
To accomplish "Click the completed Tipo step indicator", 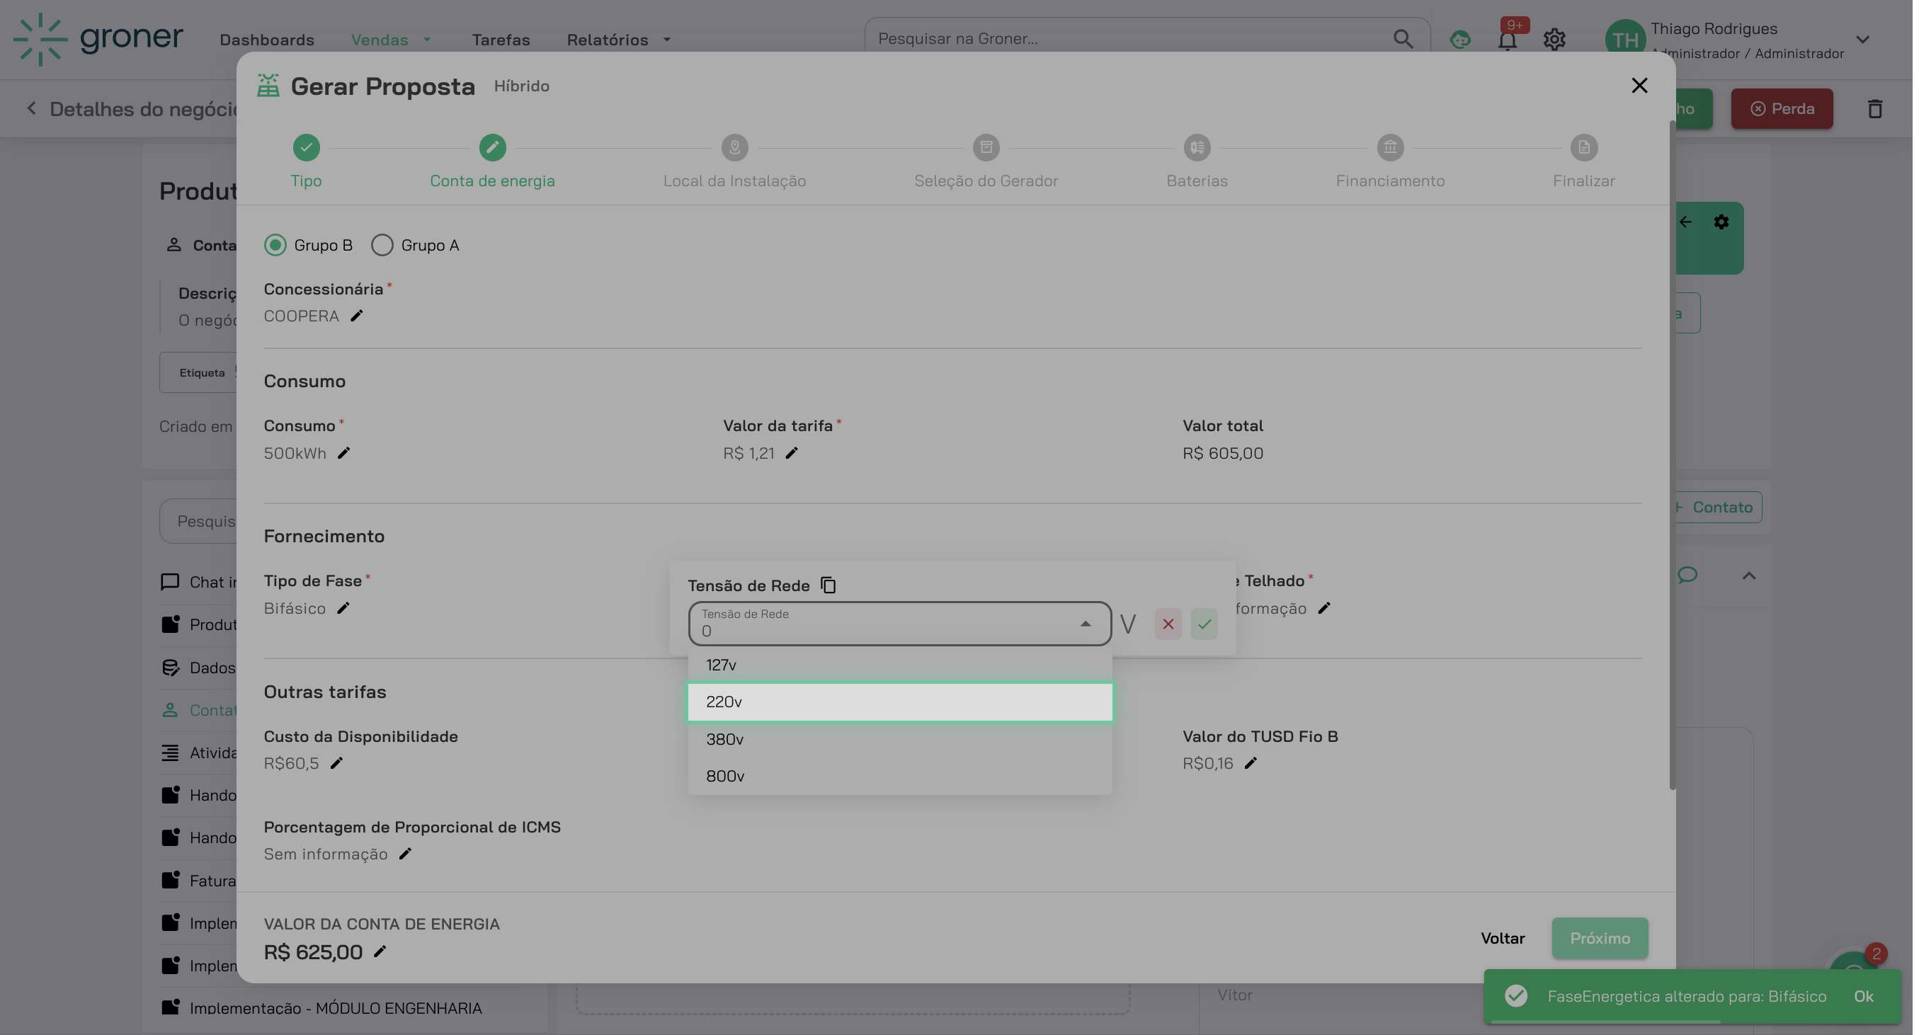I will tap(305, 147).
